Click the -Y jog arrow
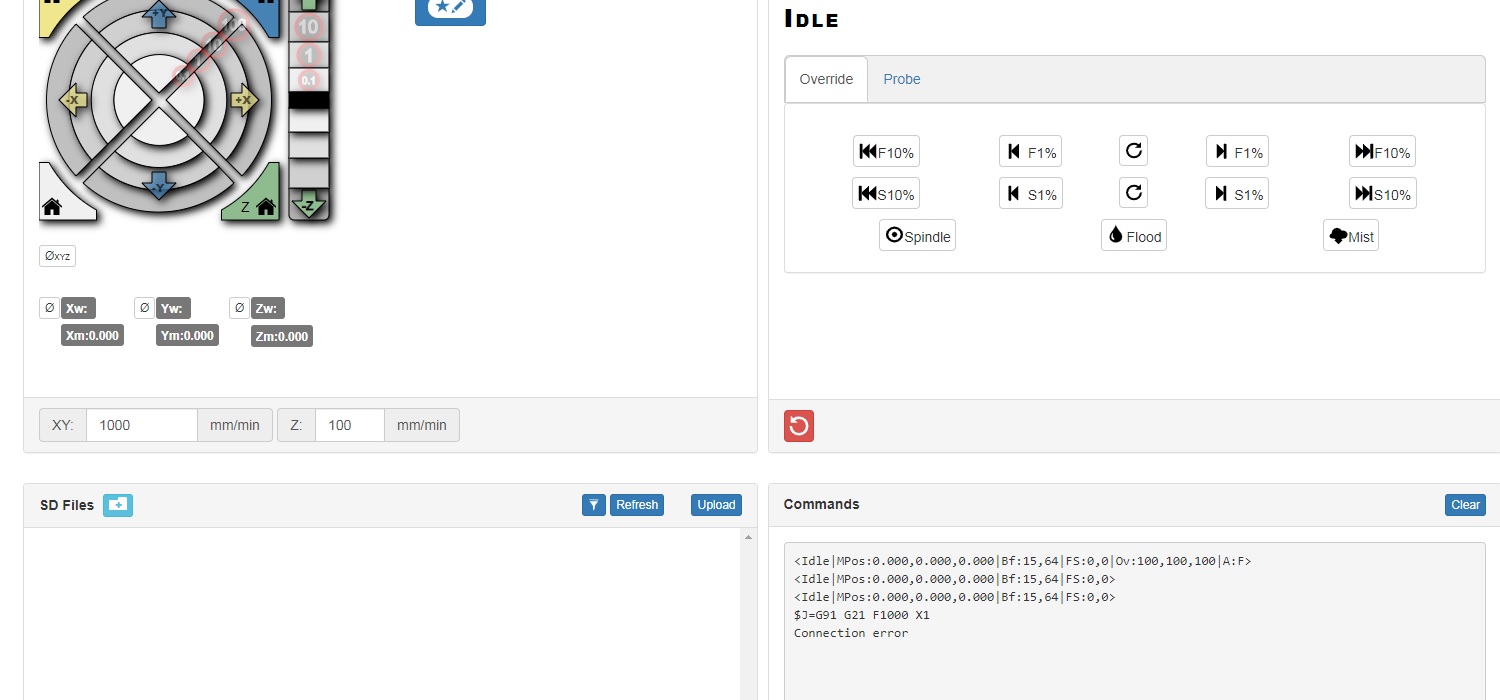Image resolution: width=1500 pixels, height=700 pixels. click(x=158, y=184)
